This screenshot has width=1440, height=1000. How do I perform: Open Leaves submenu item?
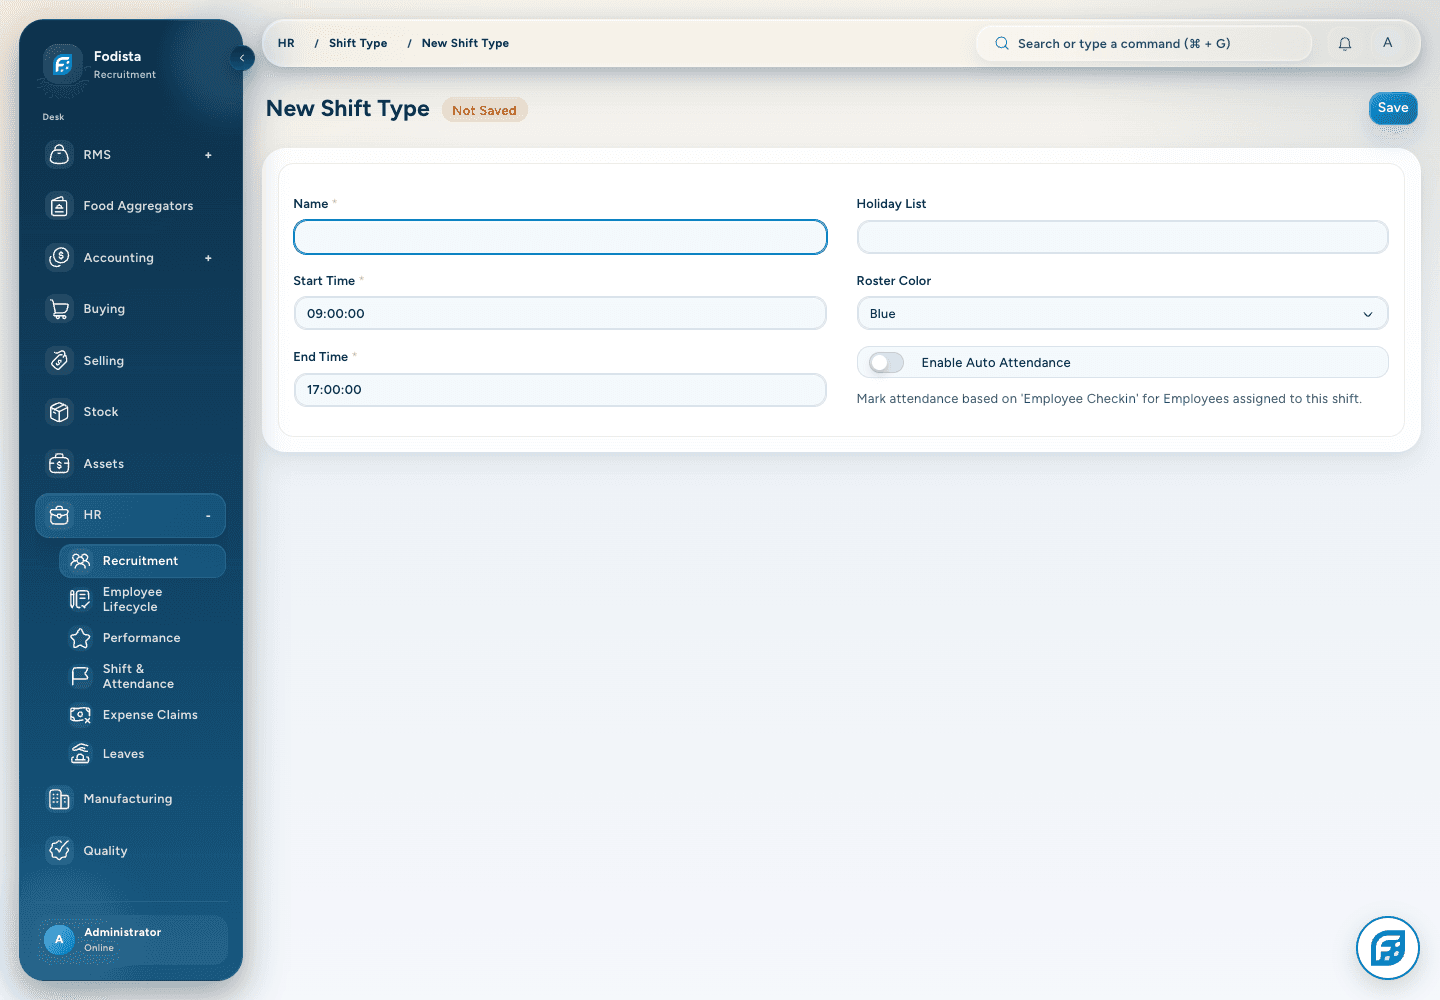coord(142,754)
